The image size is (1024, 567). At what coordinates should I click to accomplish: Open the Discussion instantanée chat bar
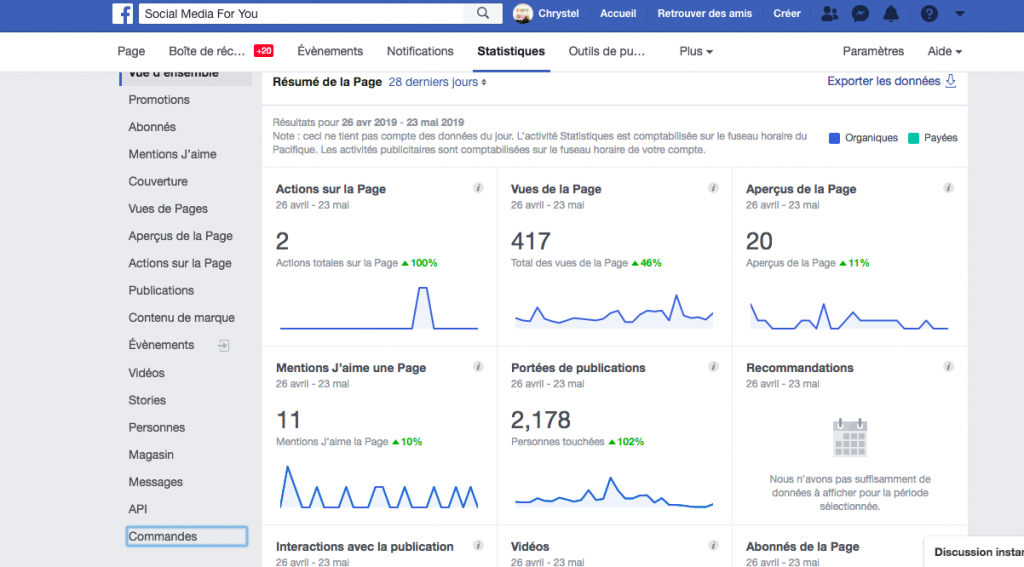974,552
